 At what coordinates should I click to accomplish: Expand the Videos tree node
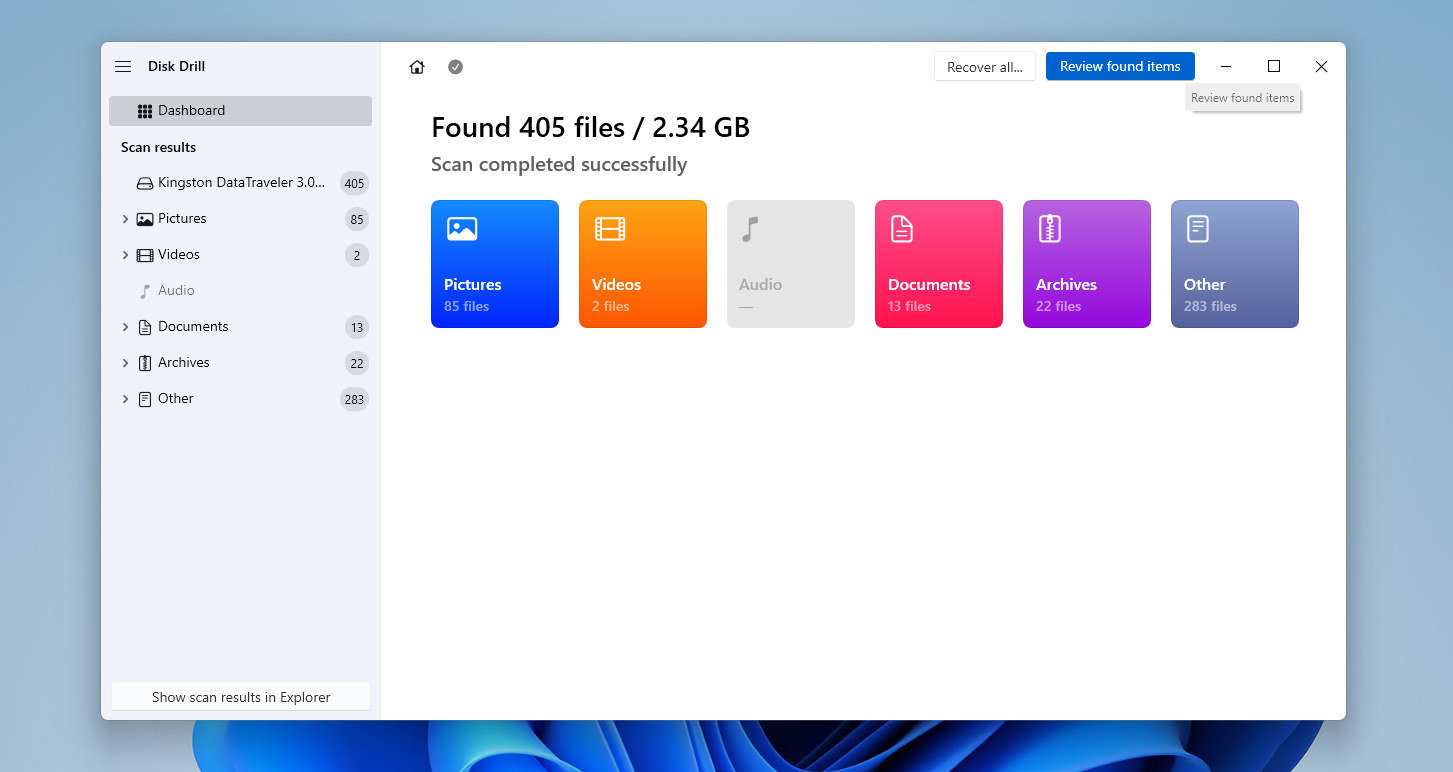point(125,255)
